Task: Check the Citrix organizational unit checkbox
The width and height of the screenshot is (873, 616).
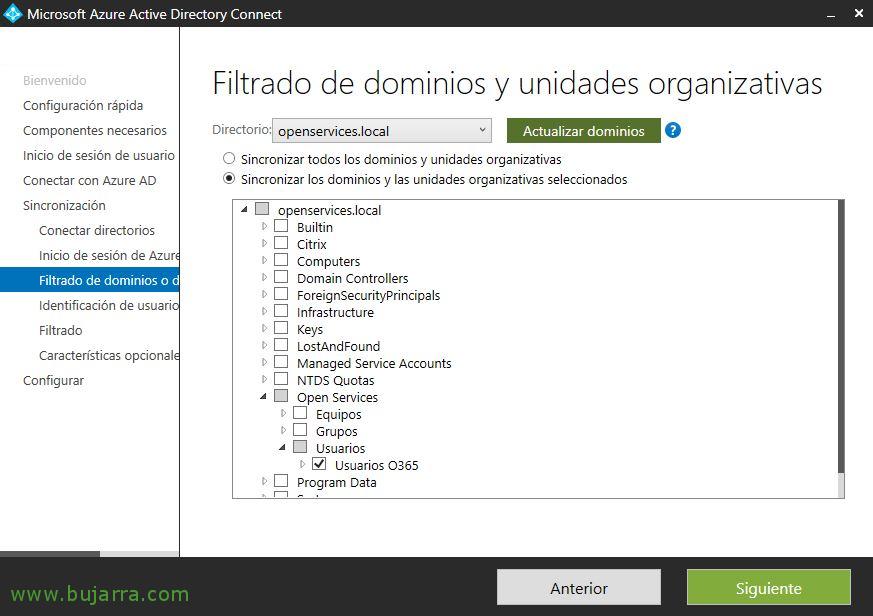Action: coord(281,244)
